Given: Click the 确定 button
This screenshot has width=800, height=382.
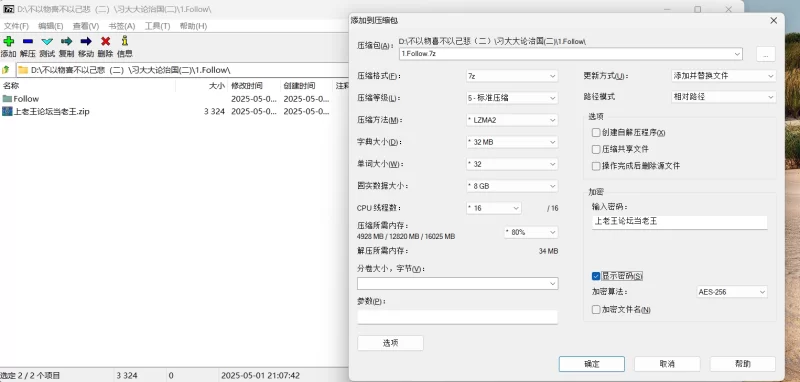Looking at the screenshot, I should pyautogui.click(x=592, y=364).
